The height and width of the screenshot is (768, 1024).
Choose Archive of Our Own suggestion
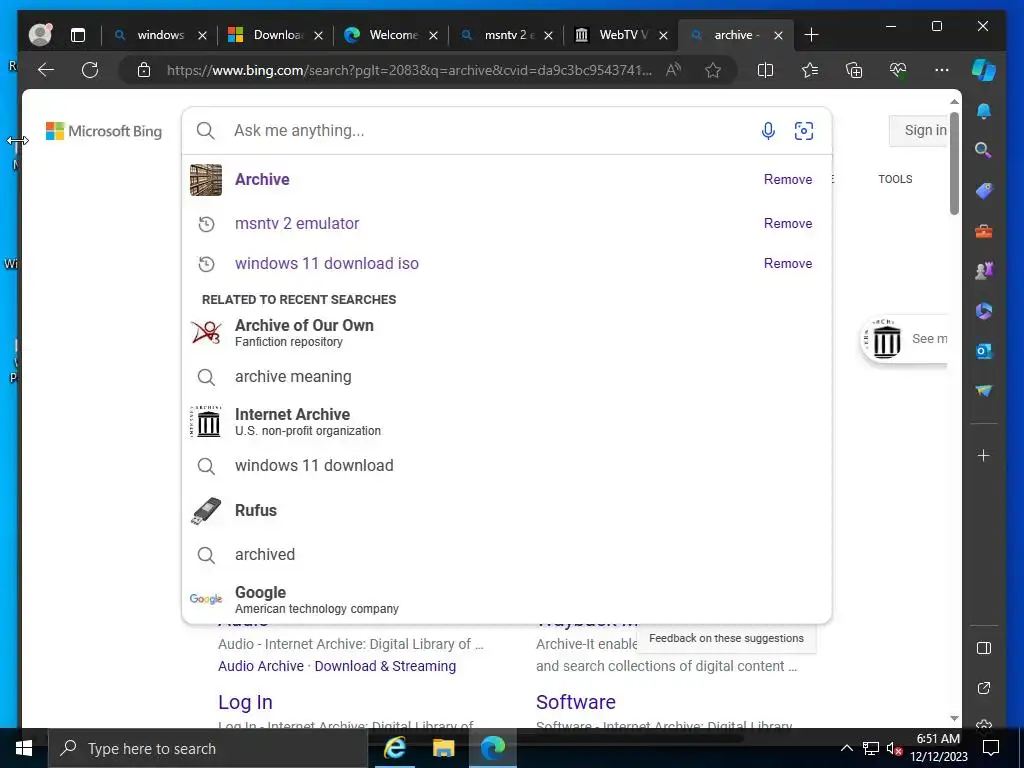coord(506,332)
